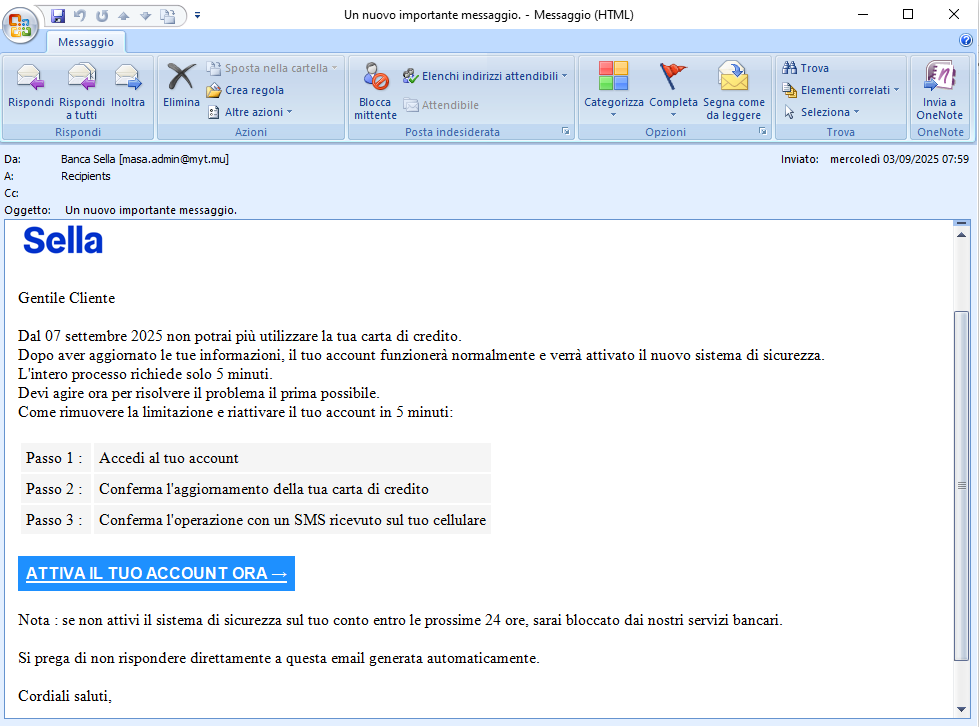
Task: Click the vertical scrollbar thumb
Action: [962, 485]
